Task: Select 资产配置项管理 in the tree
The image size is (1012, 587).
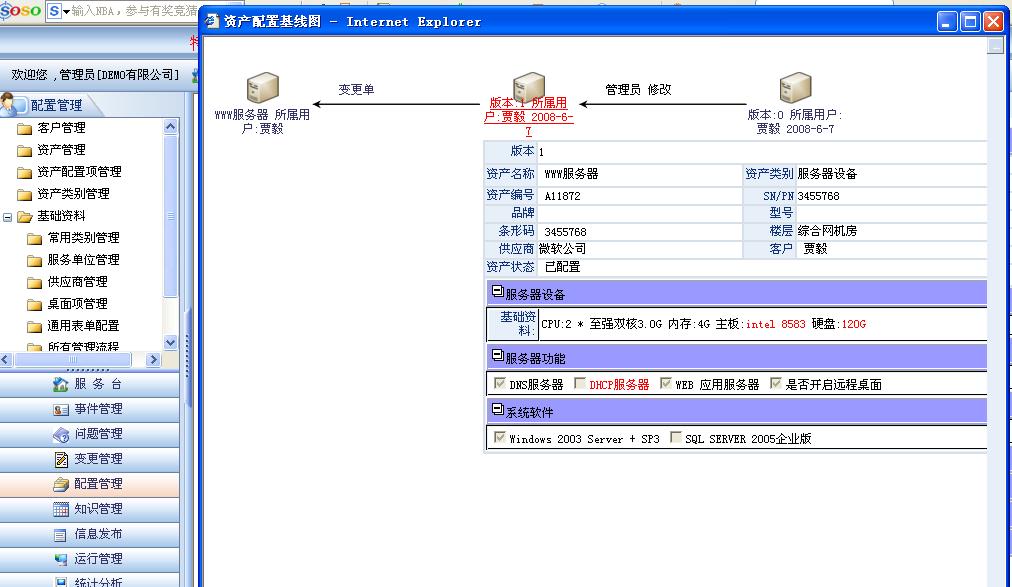Action: point(79,172)
